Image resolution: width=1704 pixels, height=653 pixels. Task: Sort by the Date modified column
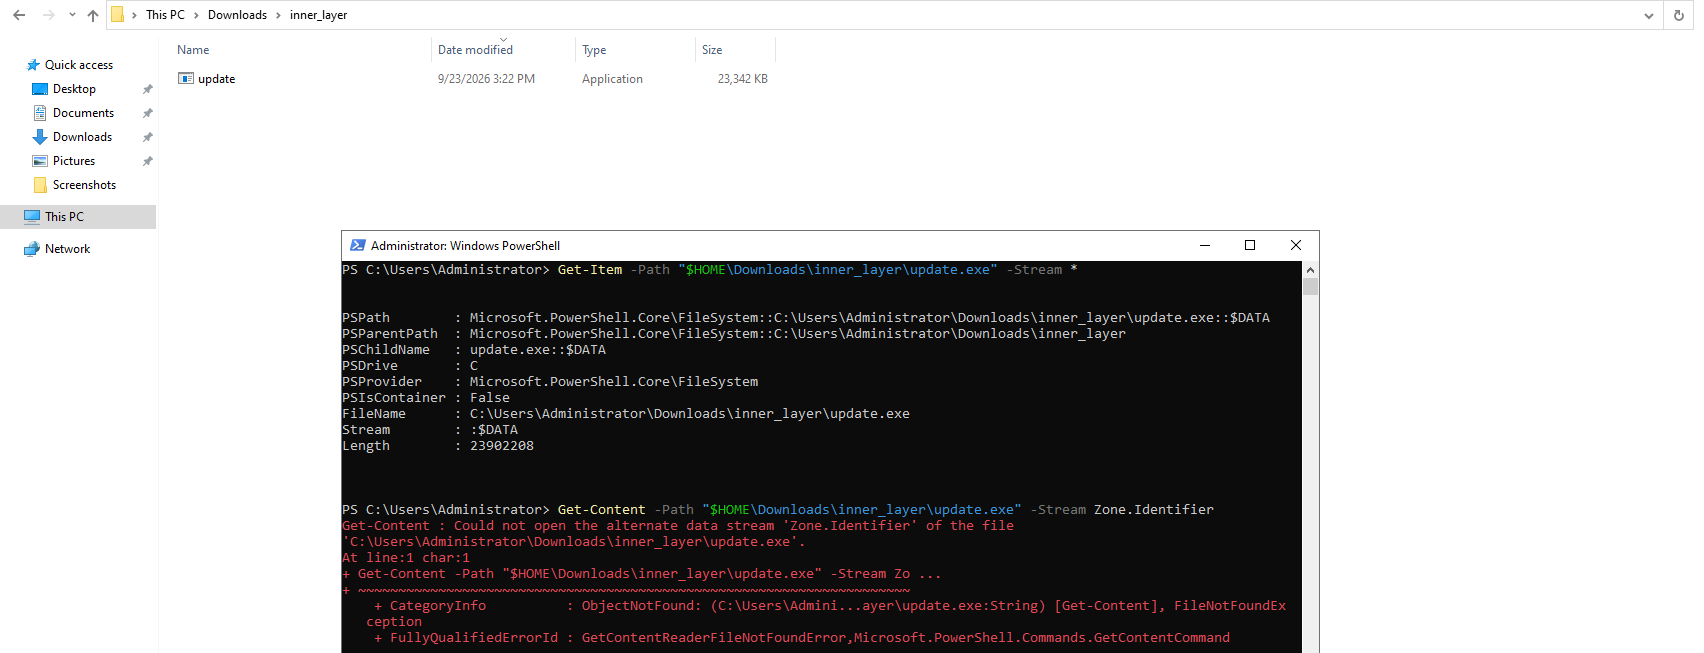(x=475, y=50)
